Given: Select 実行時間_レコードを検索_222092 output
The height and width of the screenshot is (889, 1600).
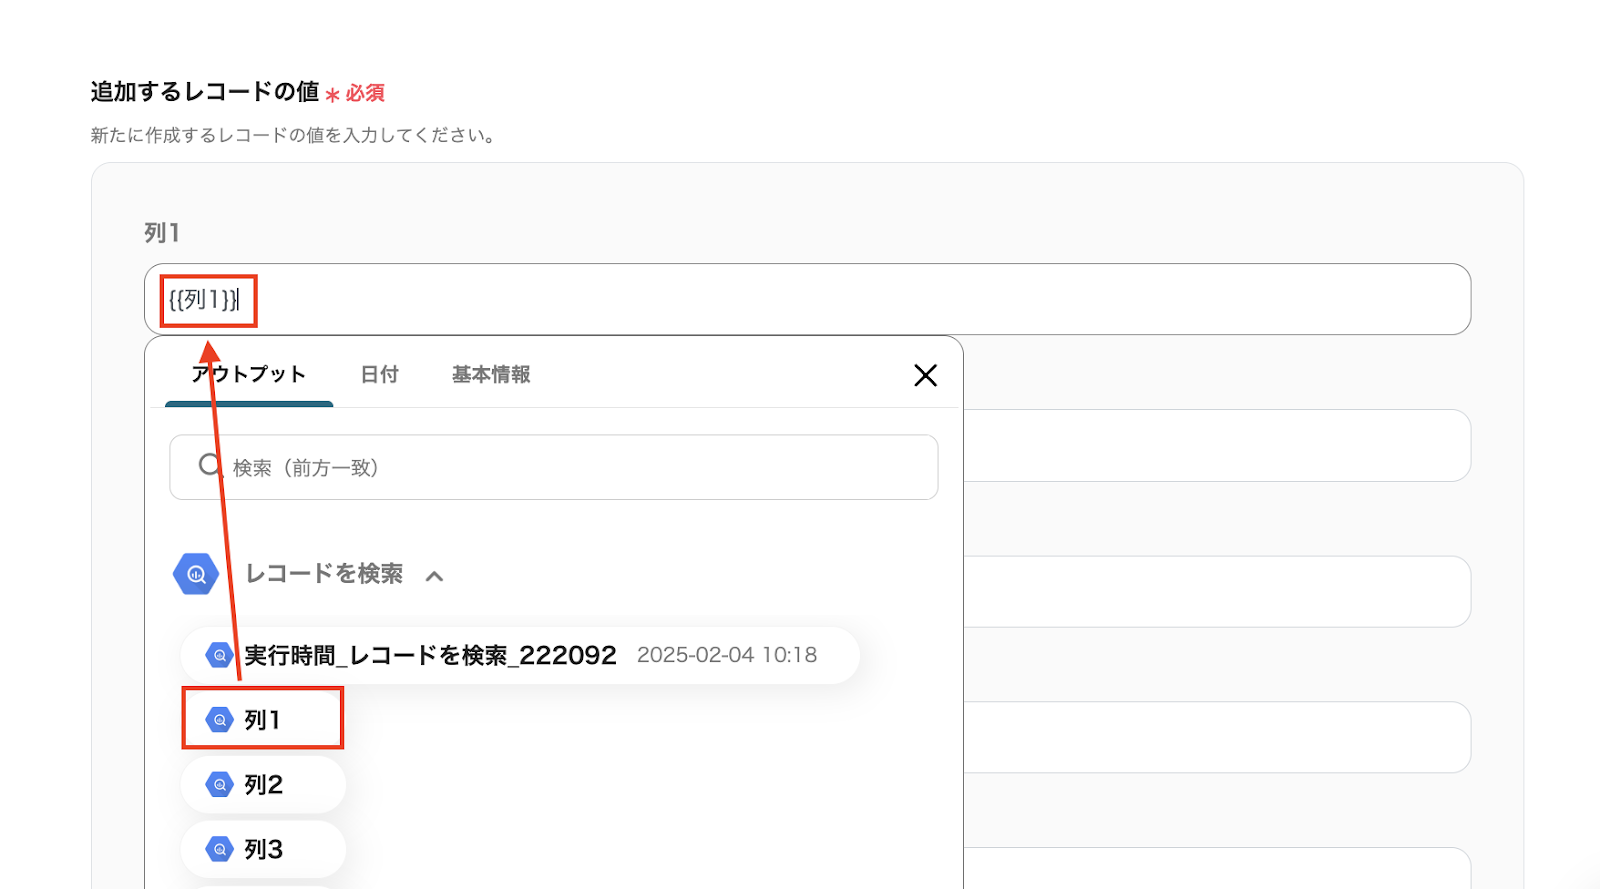Looking at the screenshot, I should (x=430, y=655).
